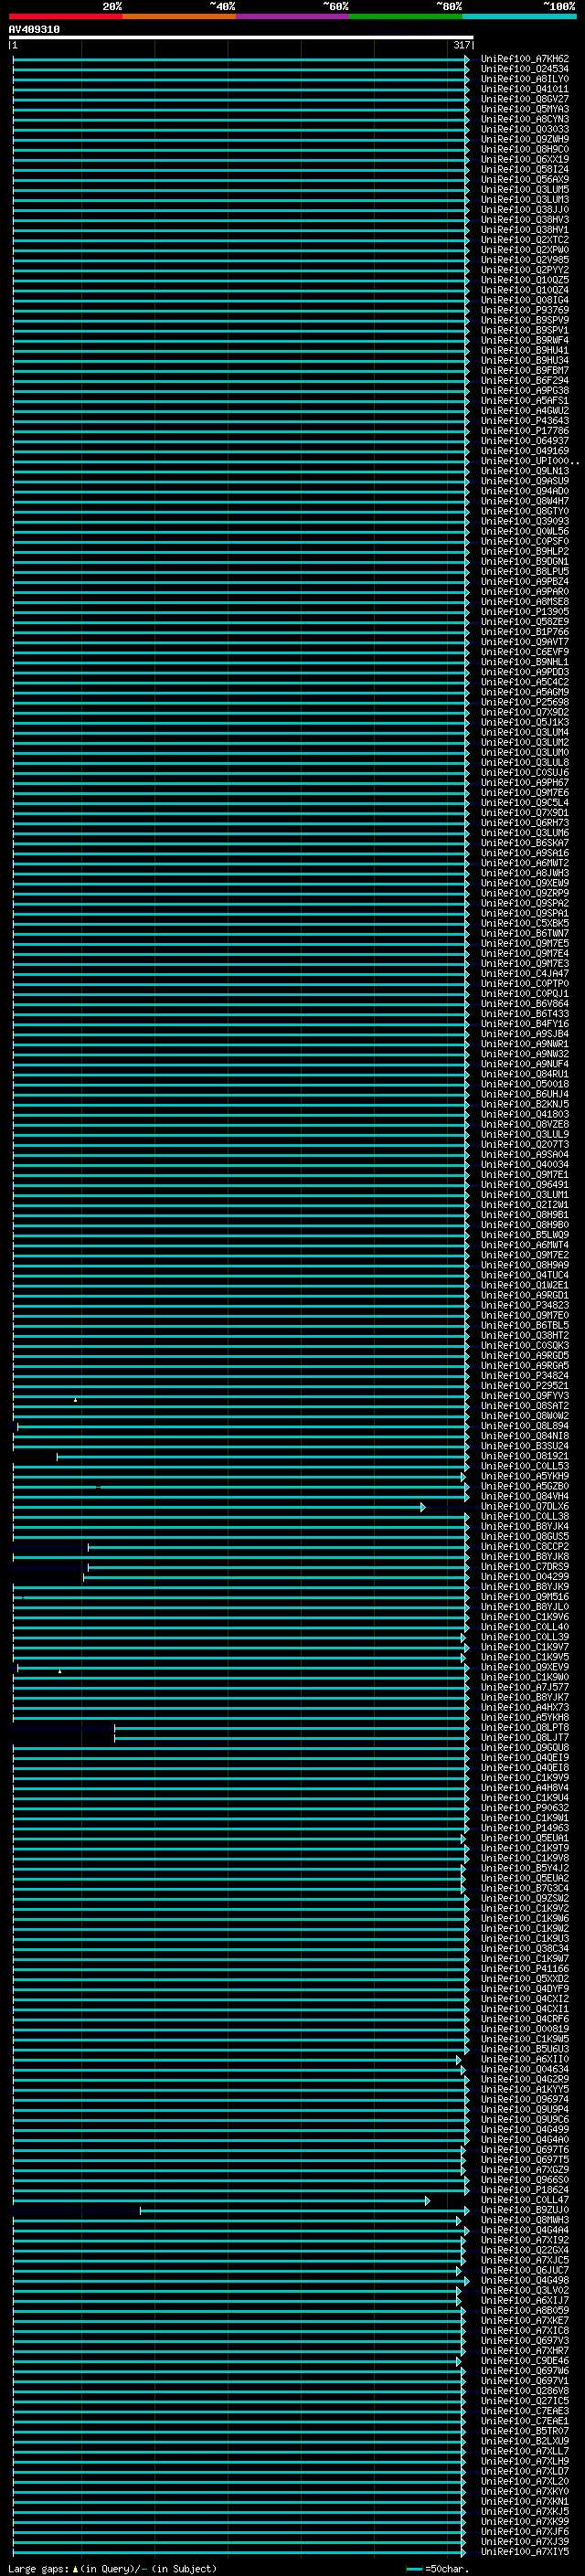585x2576 pixels.
Task: Select hit UniRef100_B5TR07
Action: [x=524, y=2431]
